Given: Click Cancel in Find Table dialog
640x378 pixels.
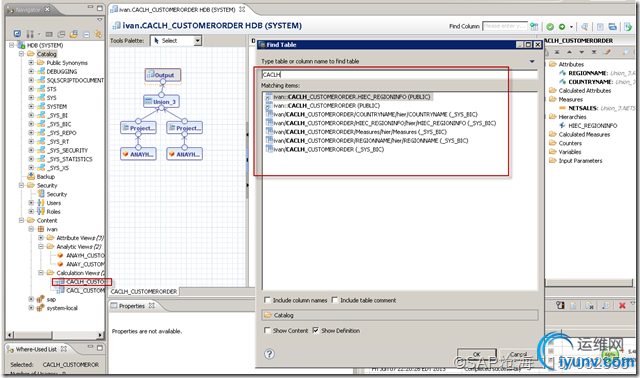Looking at the screenshot, I should point(518,354).
